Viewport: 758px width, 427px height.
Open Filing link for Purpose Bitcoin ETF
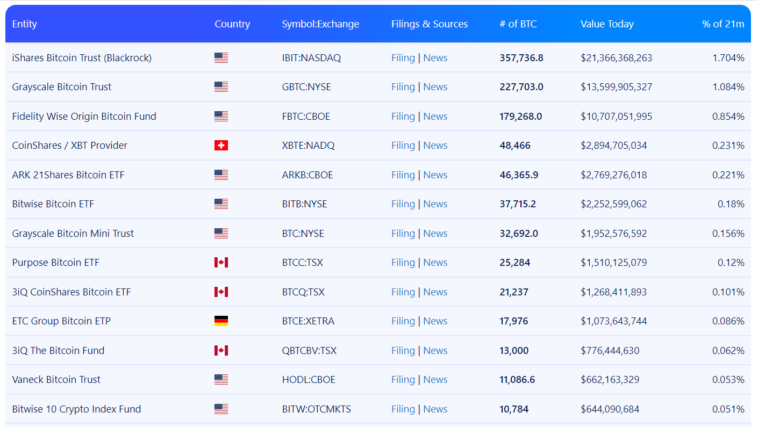pos(403,263)
